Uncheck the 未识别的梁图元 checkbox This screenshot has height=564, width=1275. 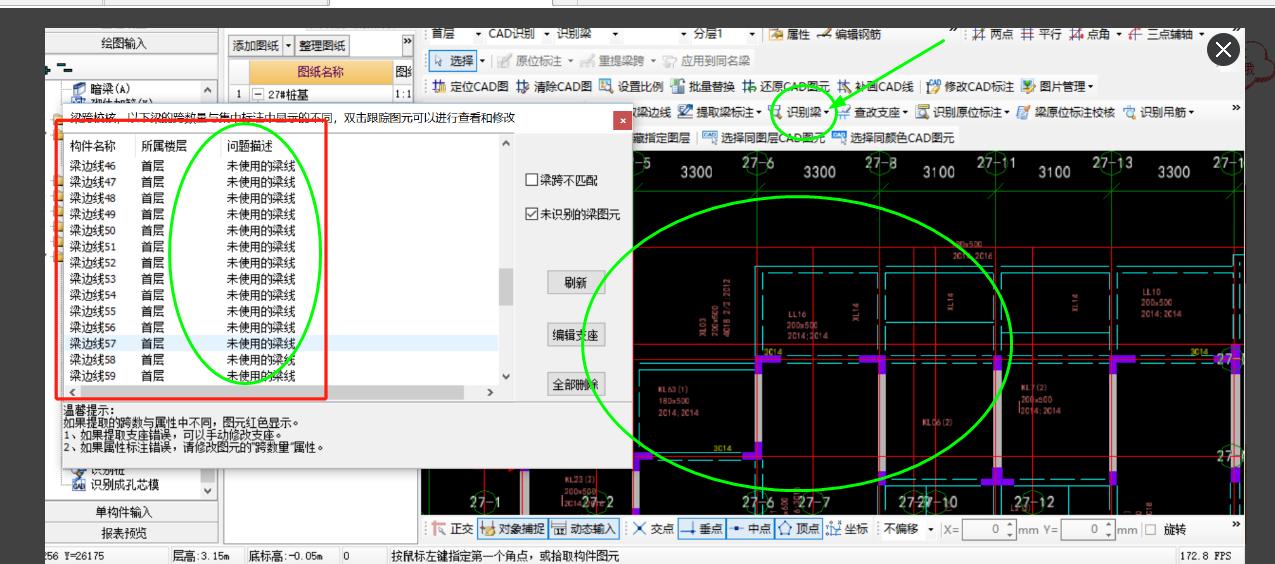[532, 214]
